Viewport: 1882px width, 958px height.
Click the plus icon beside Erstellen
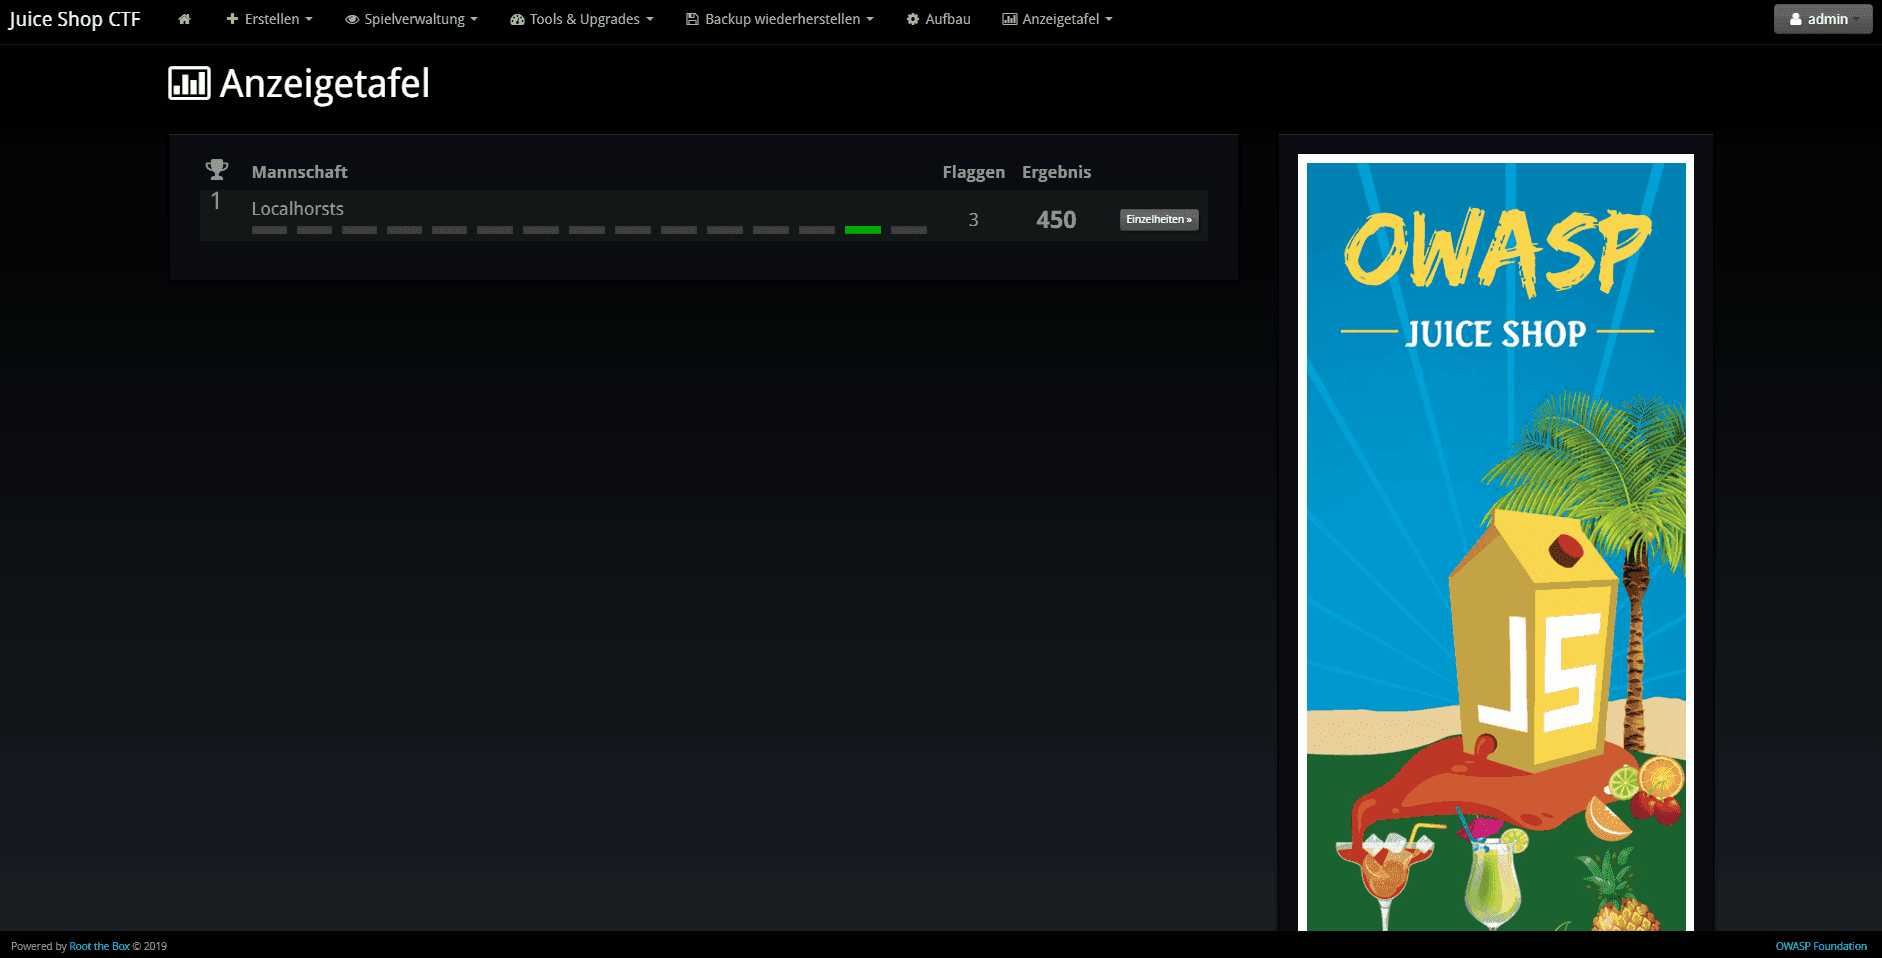click(x=232, y=19)
